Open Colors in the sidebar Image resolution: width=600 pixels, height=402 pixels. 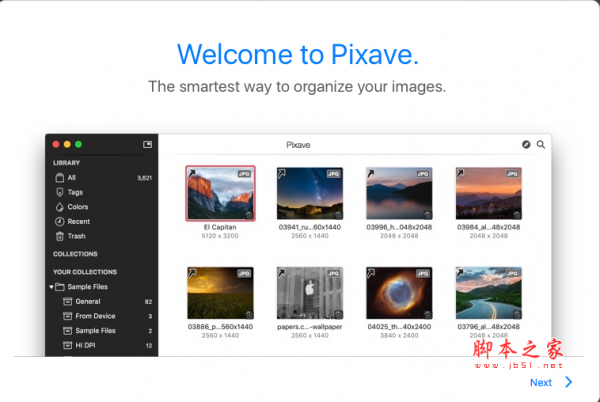coord(102,207)
